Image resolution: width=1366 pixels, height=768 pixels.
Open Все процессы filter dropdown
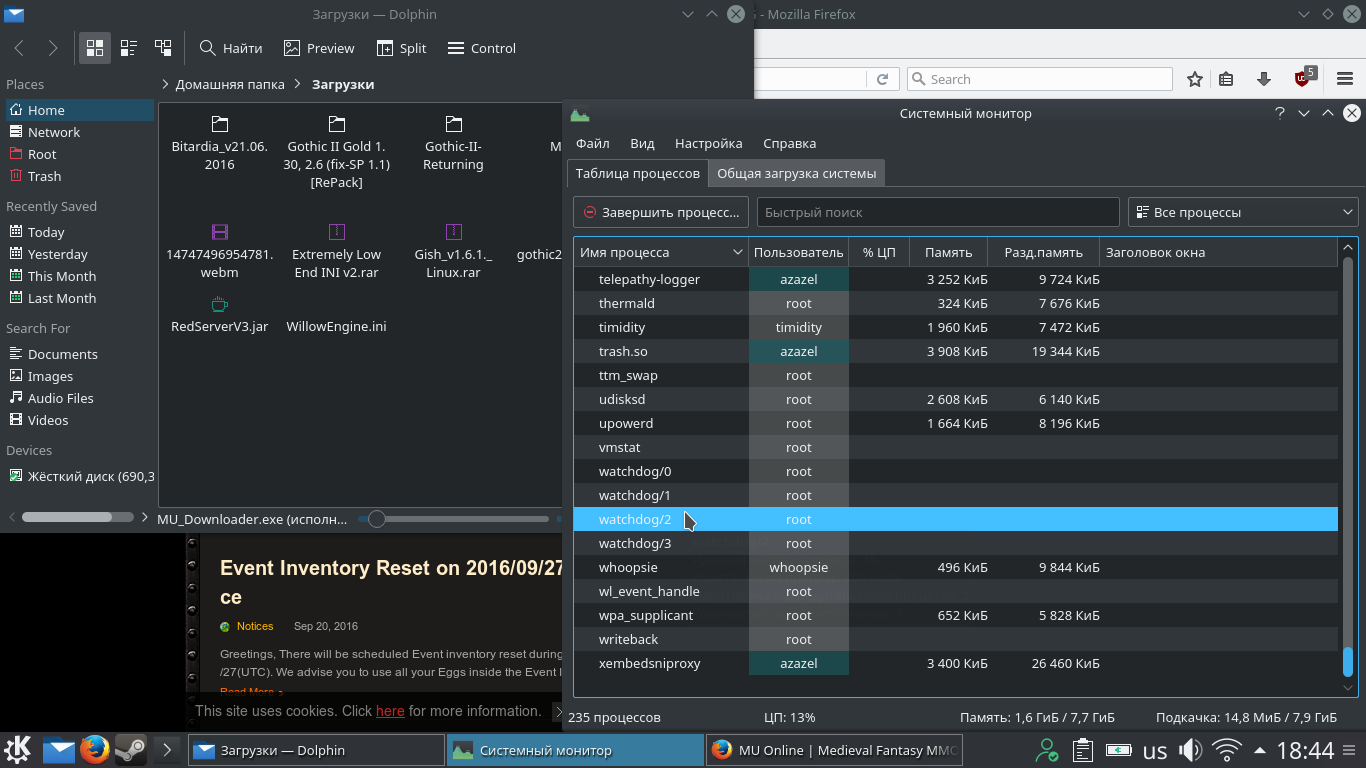click(x=1243, y=212)
